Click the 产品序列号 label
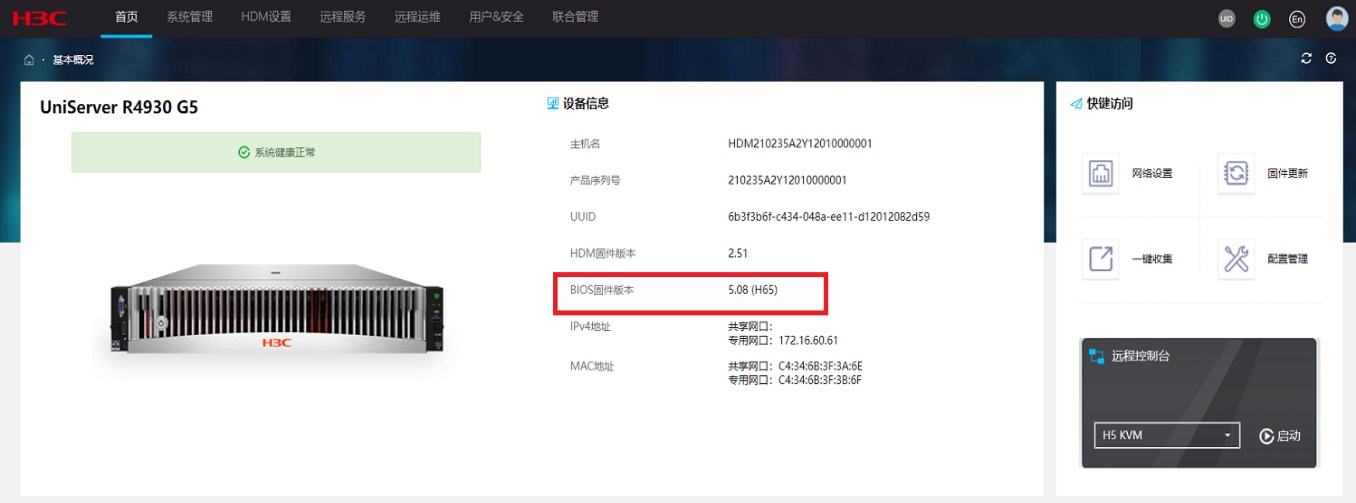Screen dimensions: 1356x503 595,180
